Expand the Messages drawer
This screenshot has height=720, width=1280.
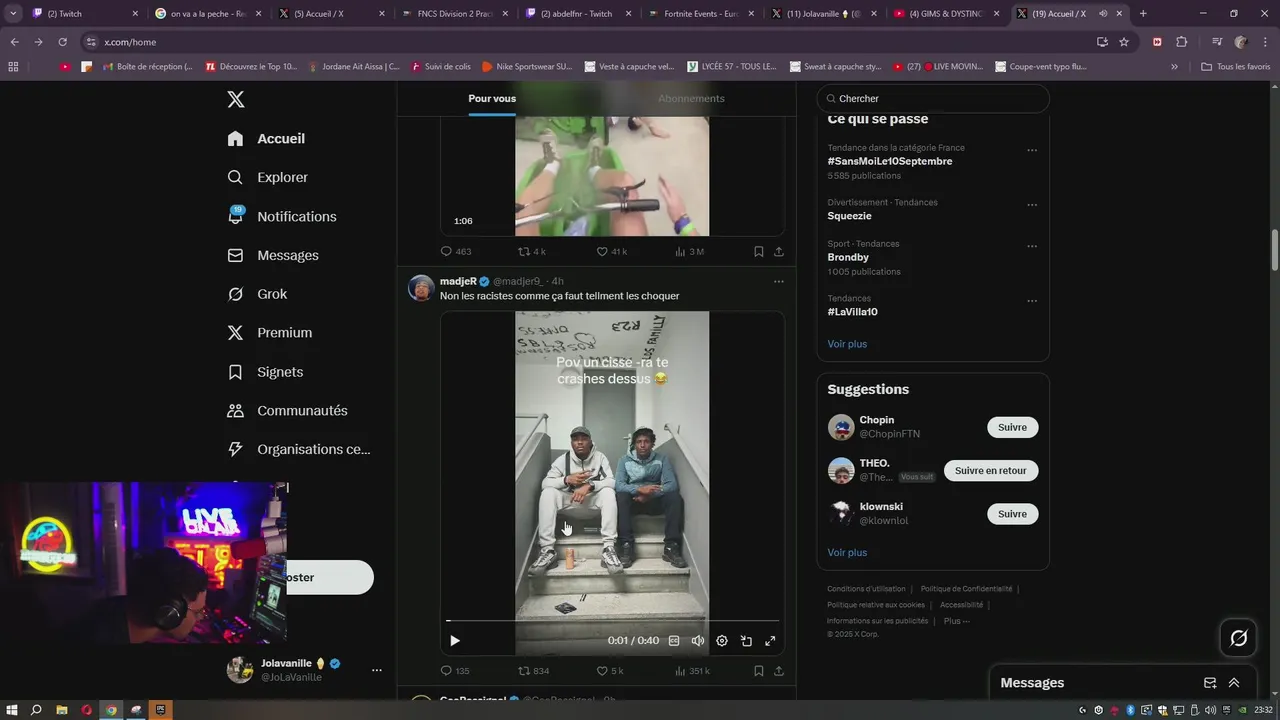[x=1234, y=683]
